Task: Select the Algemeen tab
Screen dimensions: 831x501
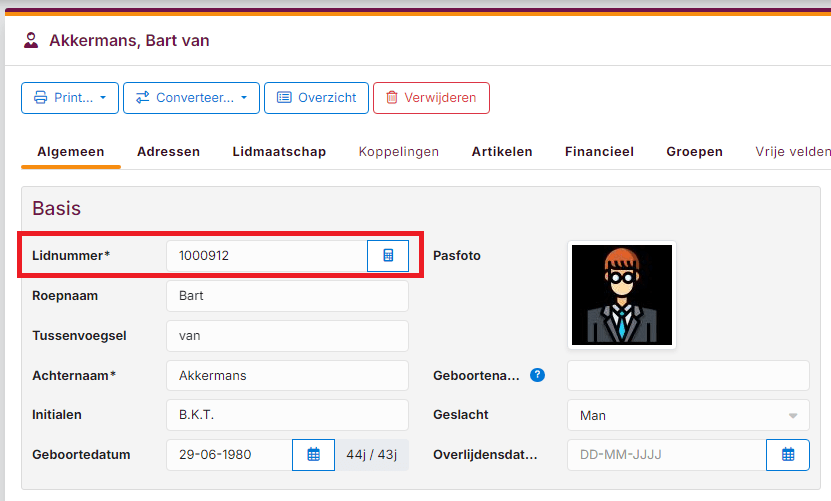Action: pos(70,152)
